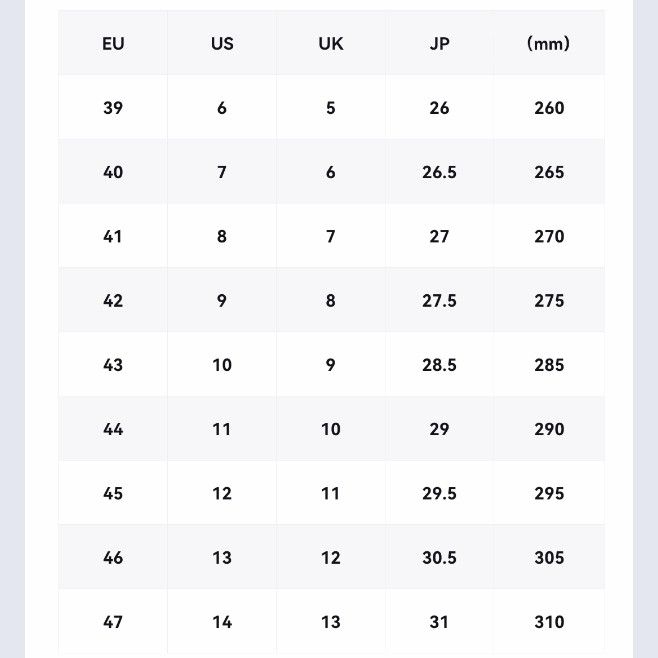Click EU size 43 cell
Viewport: 658px width, 658px height.
point(113,365)
